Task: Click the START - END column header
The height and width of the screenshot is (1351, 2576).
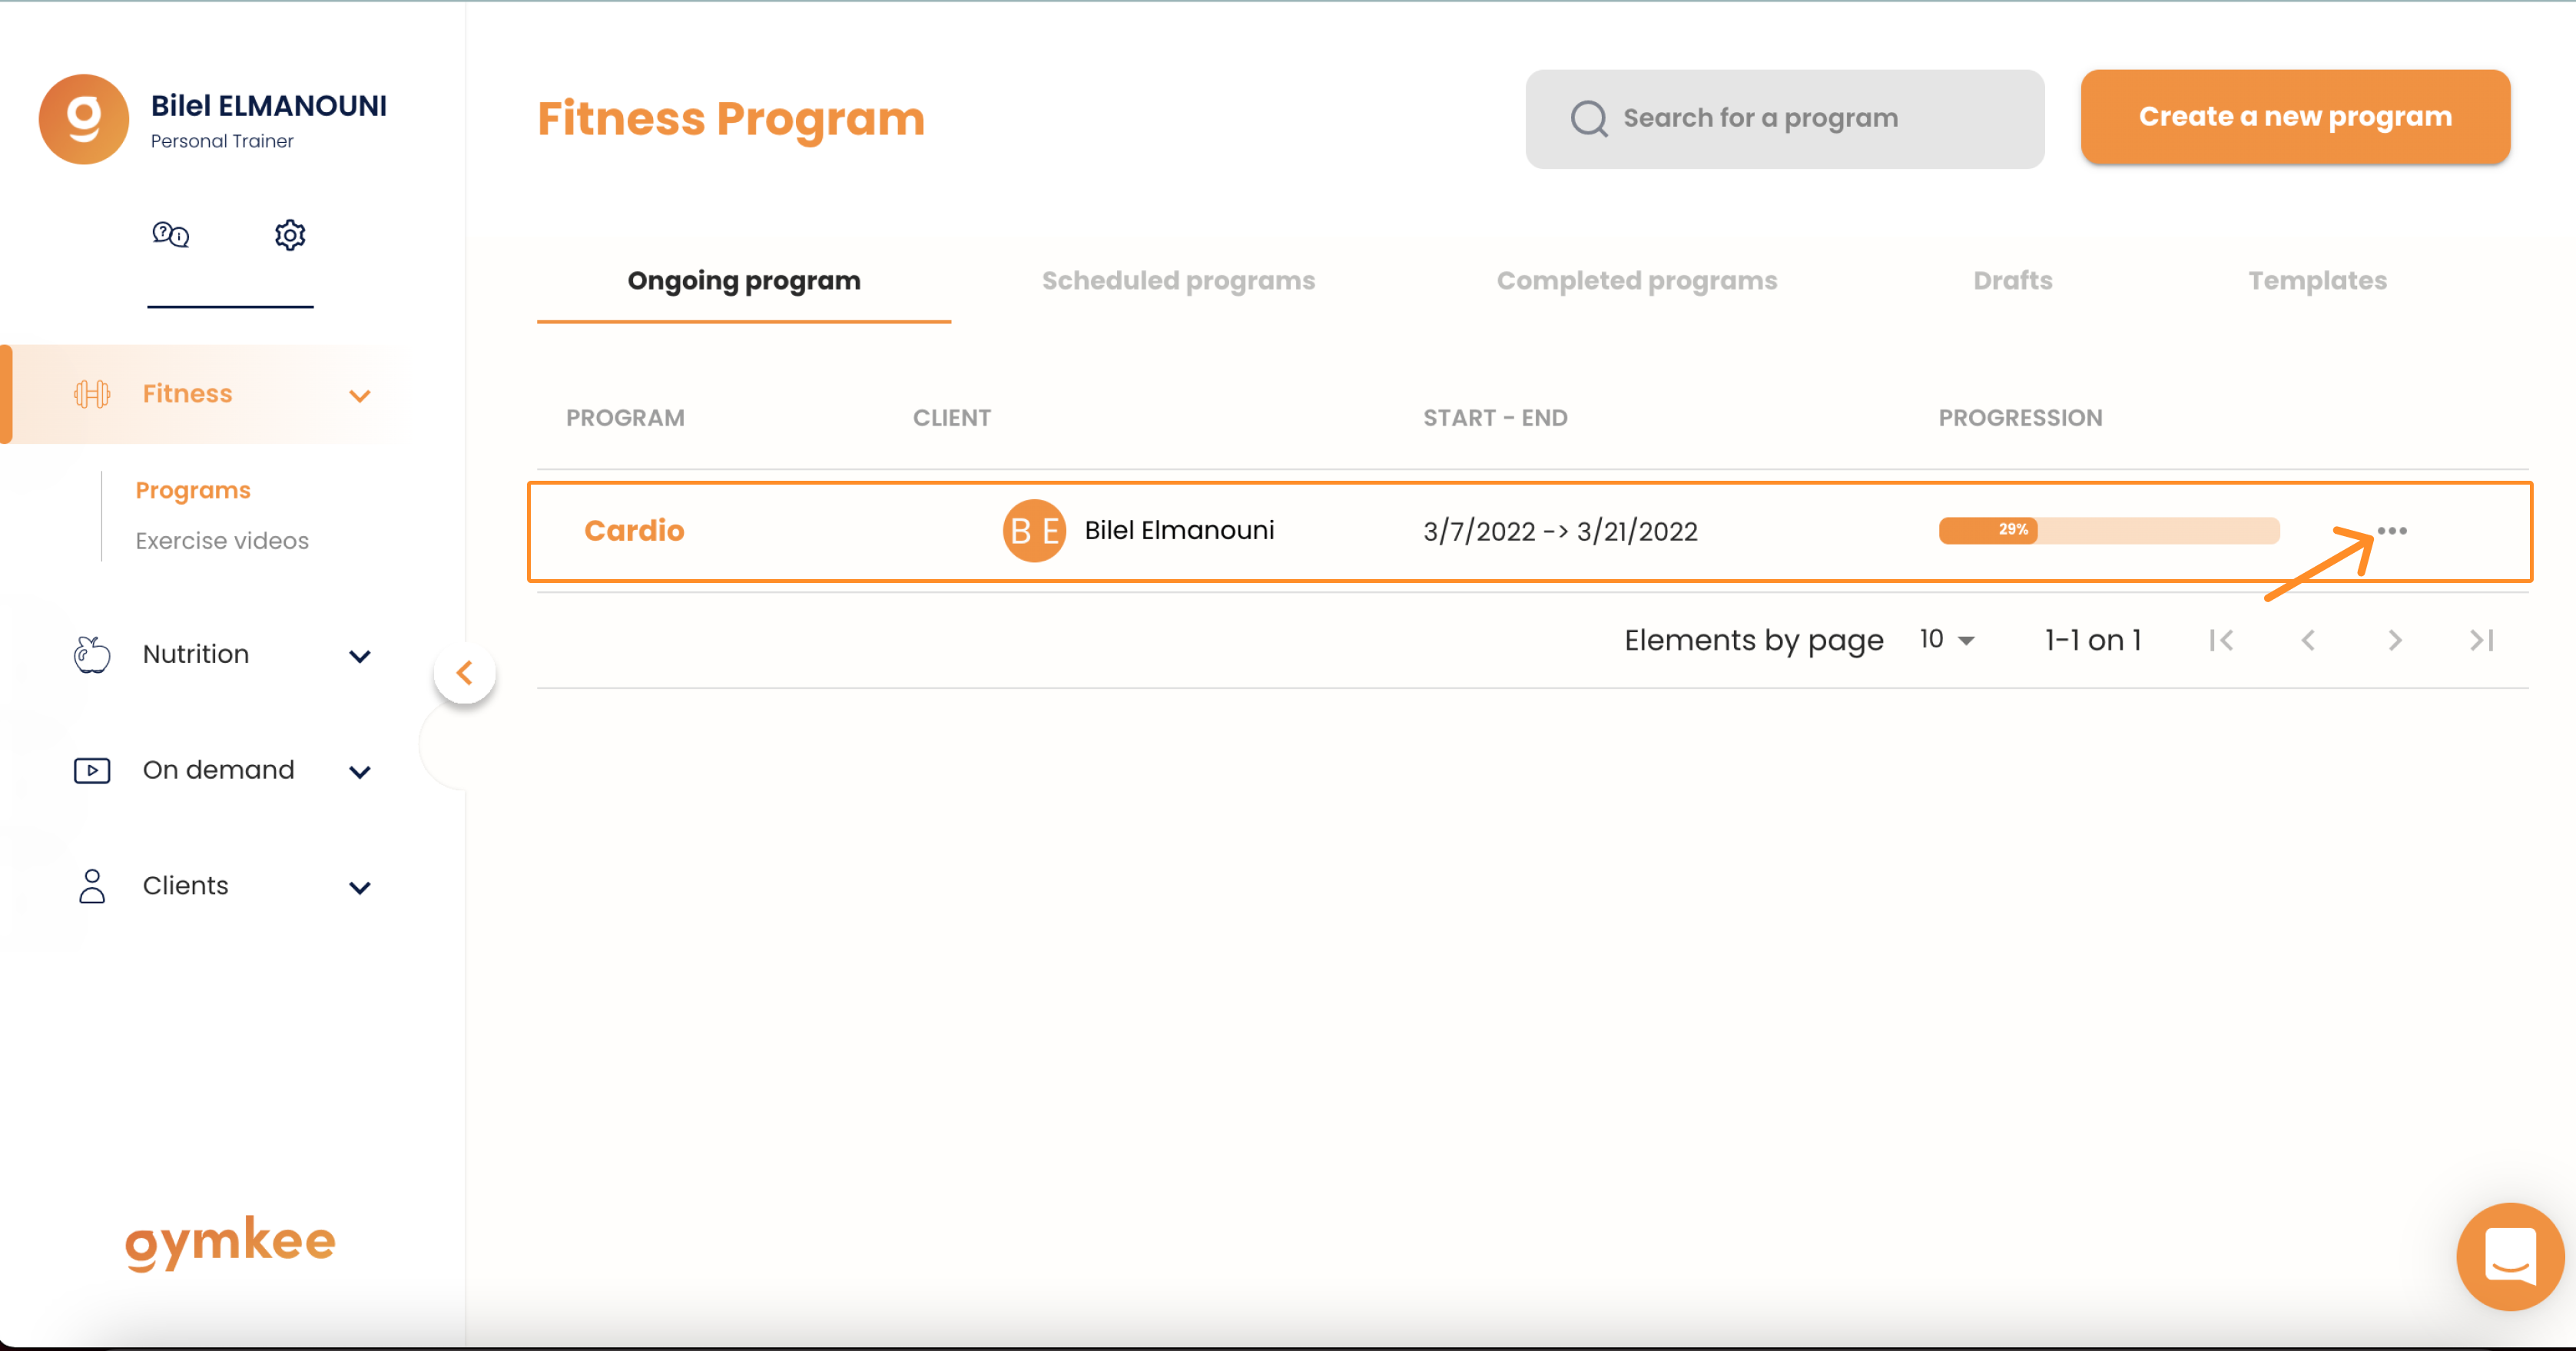Action: [1495, 418]
